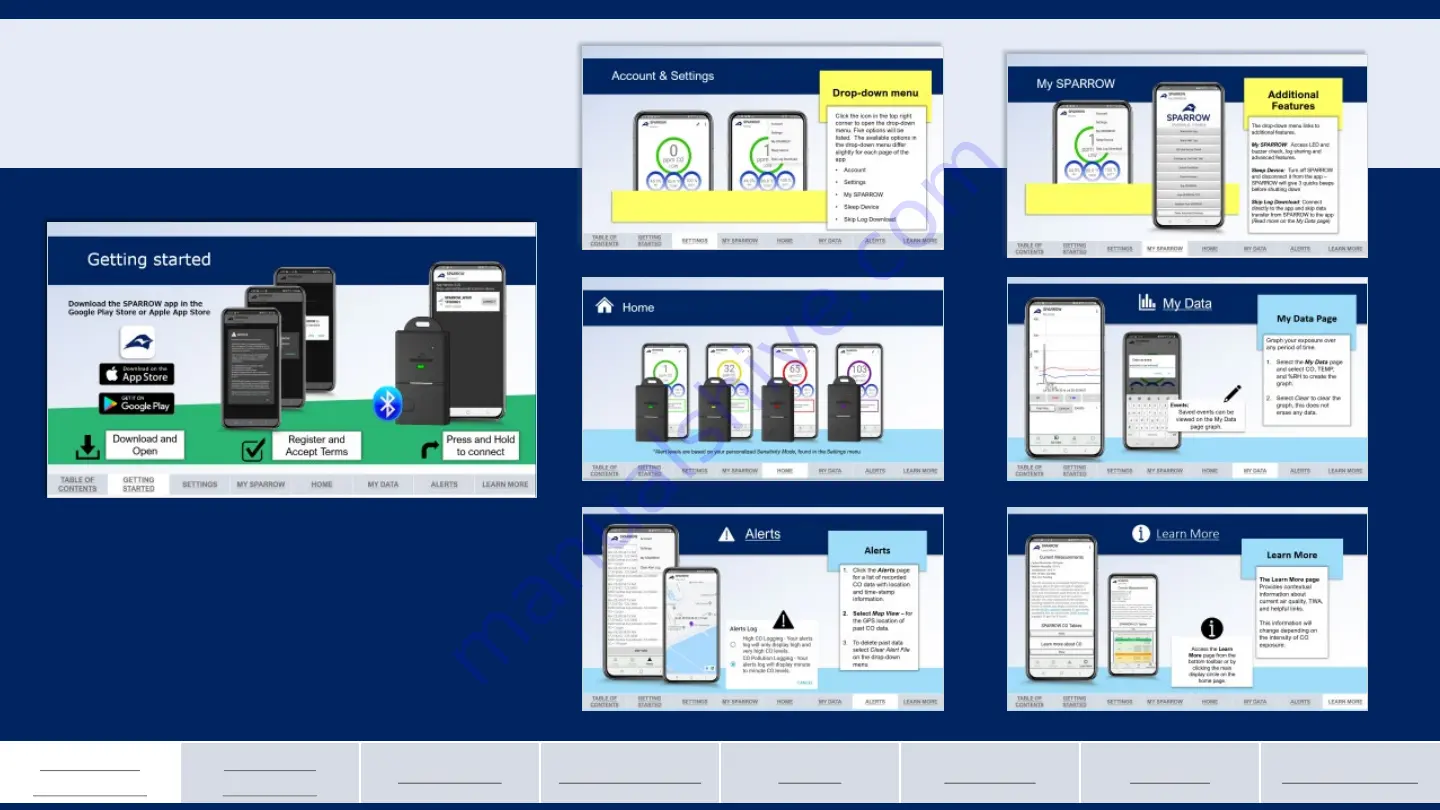
Task: Select Getting Started tab on Getting started slide
Action: pyautogui.click(x=138, y=484)
